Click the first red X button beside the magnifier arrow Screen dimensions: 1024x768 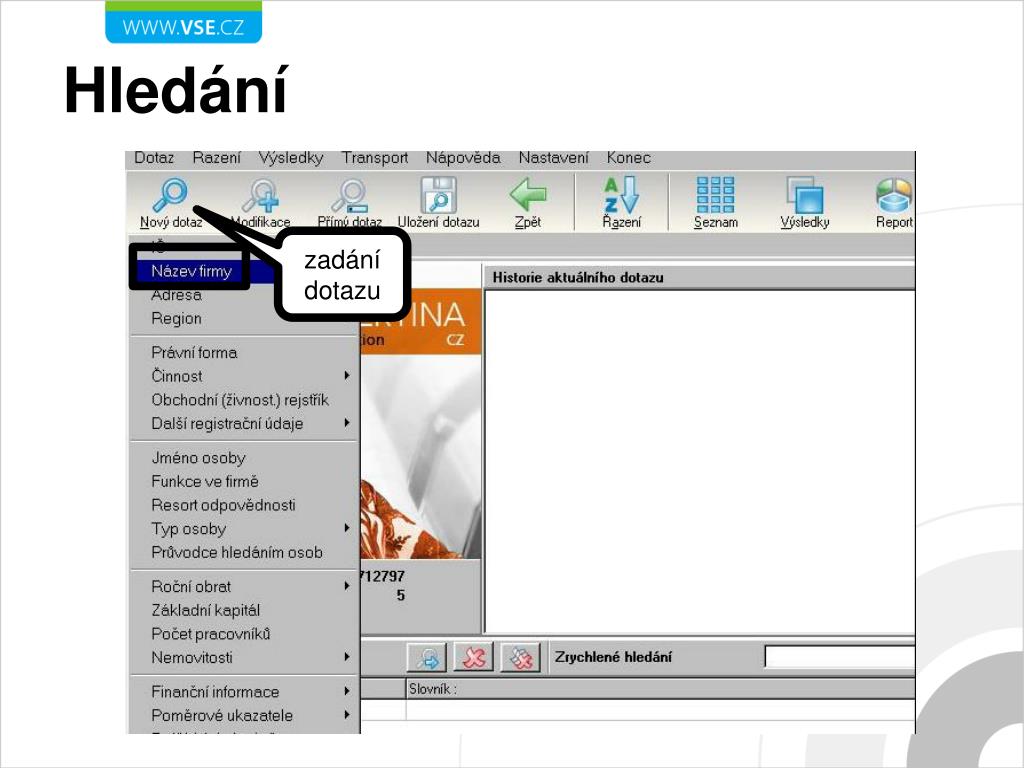click(x=473, y=657)
